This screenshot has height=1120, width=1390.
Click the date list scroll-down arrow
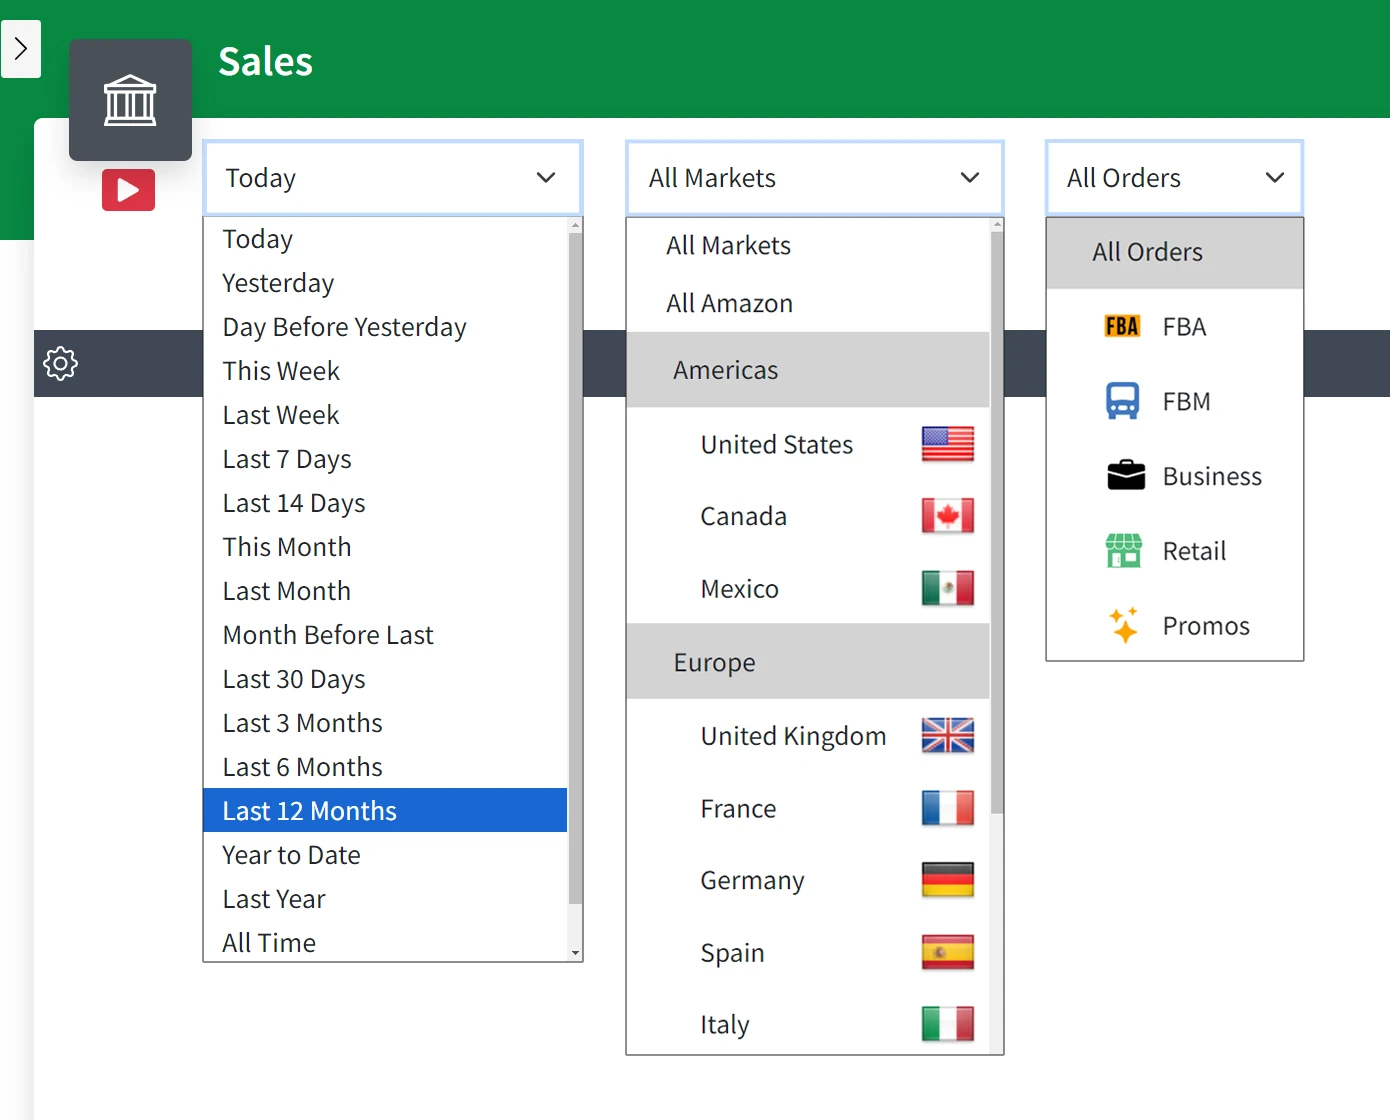(x=575, y=953)
